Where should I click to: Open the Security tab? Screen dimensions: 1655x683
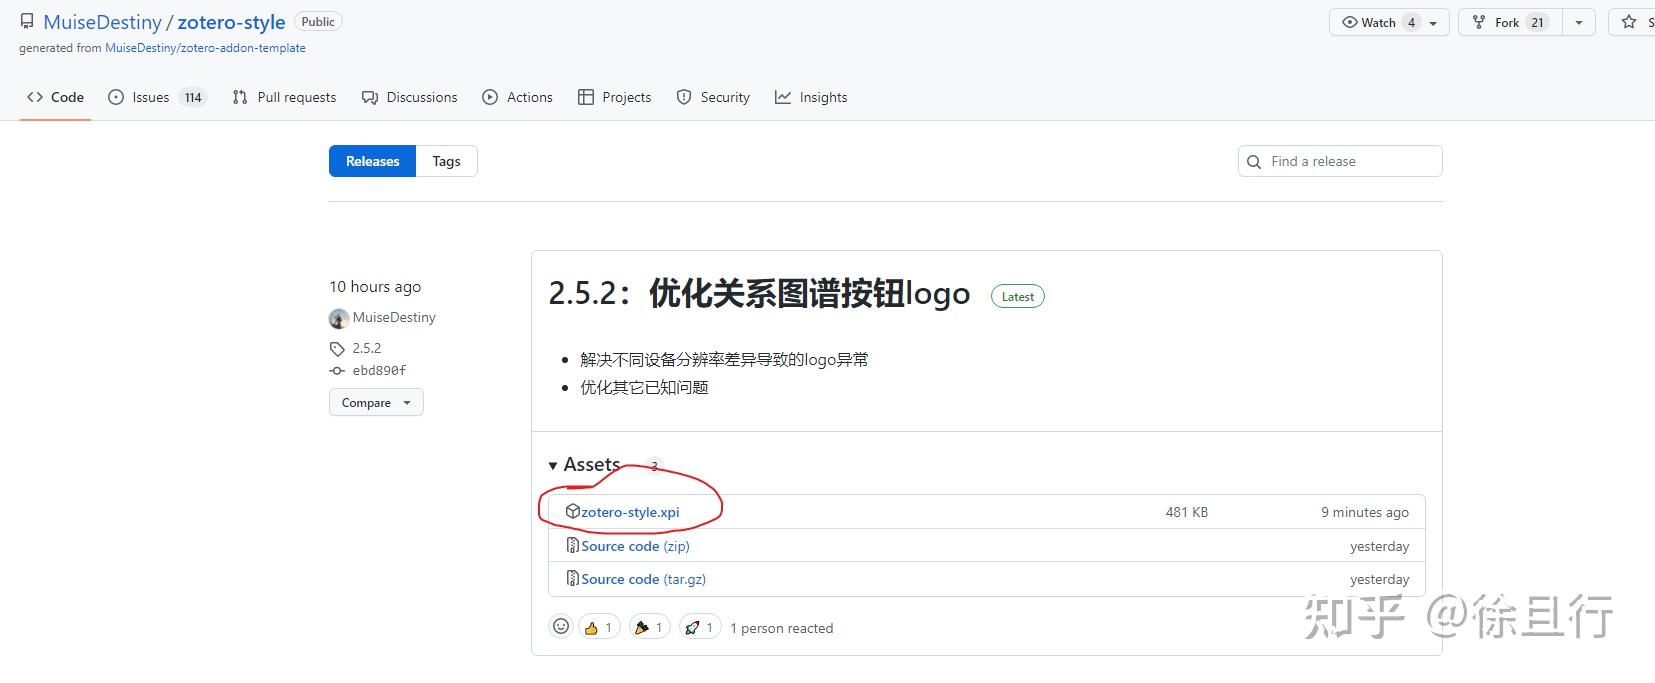point(713,97)
